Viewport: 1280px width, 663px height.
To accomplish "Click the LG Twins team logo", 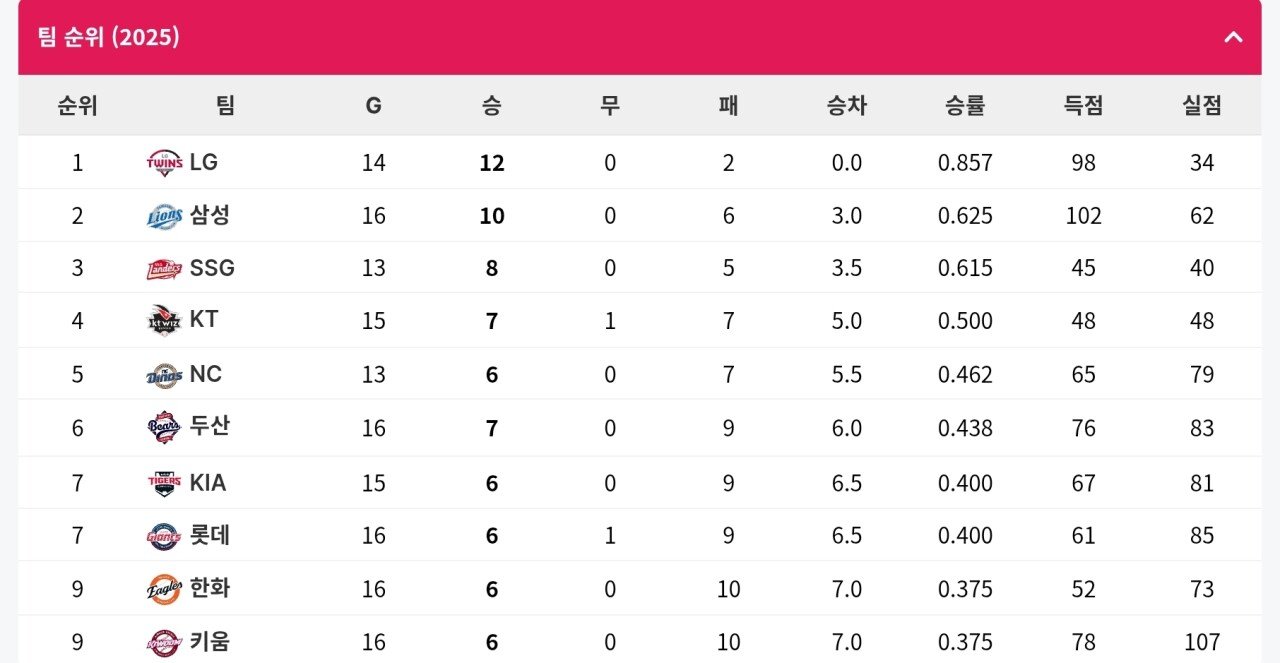I will click(x=164, y=163).
